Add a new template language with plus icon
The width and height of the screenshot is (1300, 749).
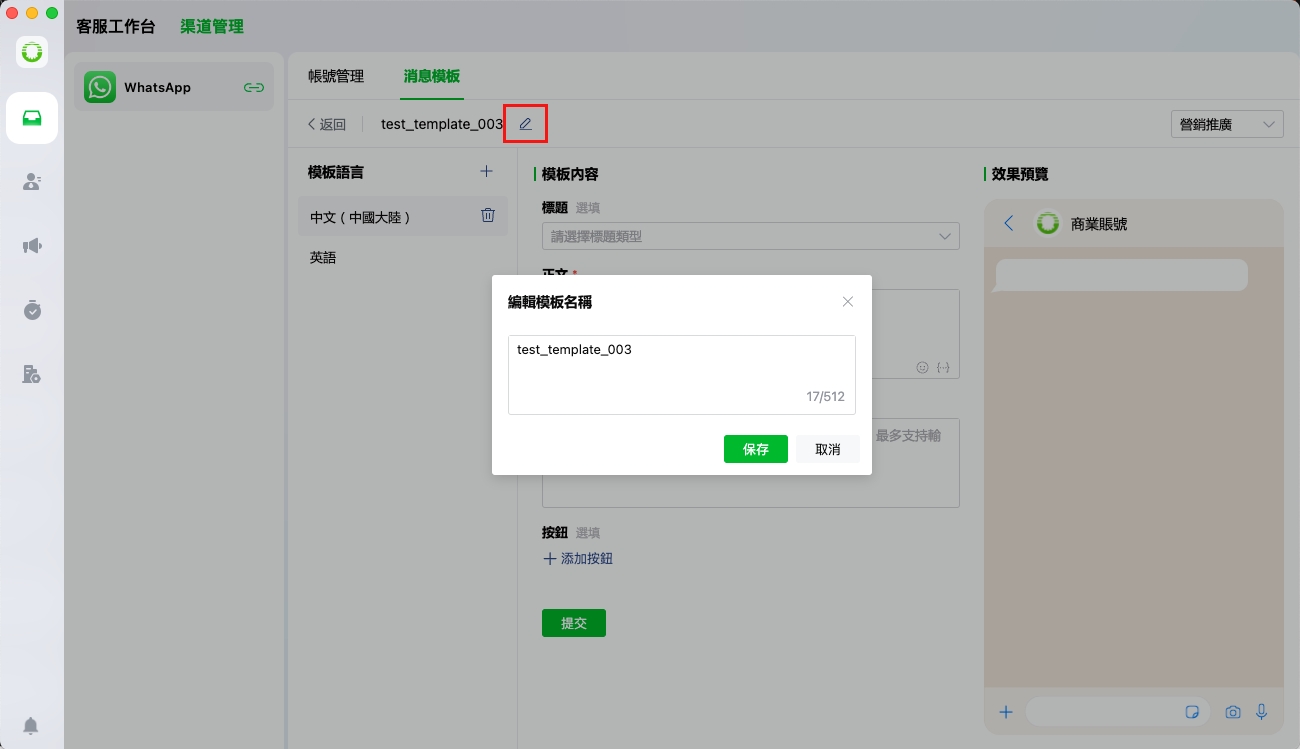(x=486, y=171)
